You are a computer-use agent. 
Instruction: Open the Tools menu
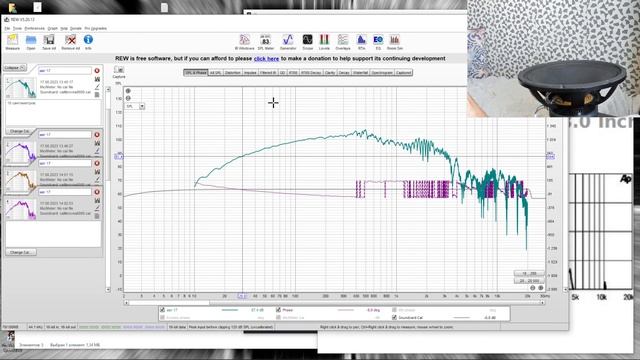pyautogui.click(x=17, y=29)
